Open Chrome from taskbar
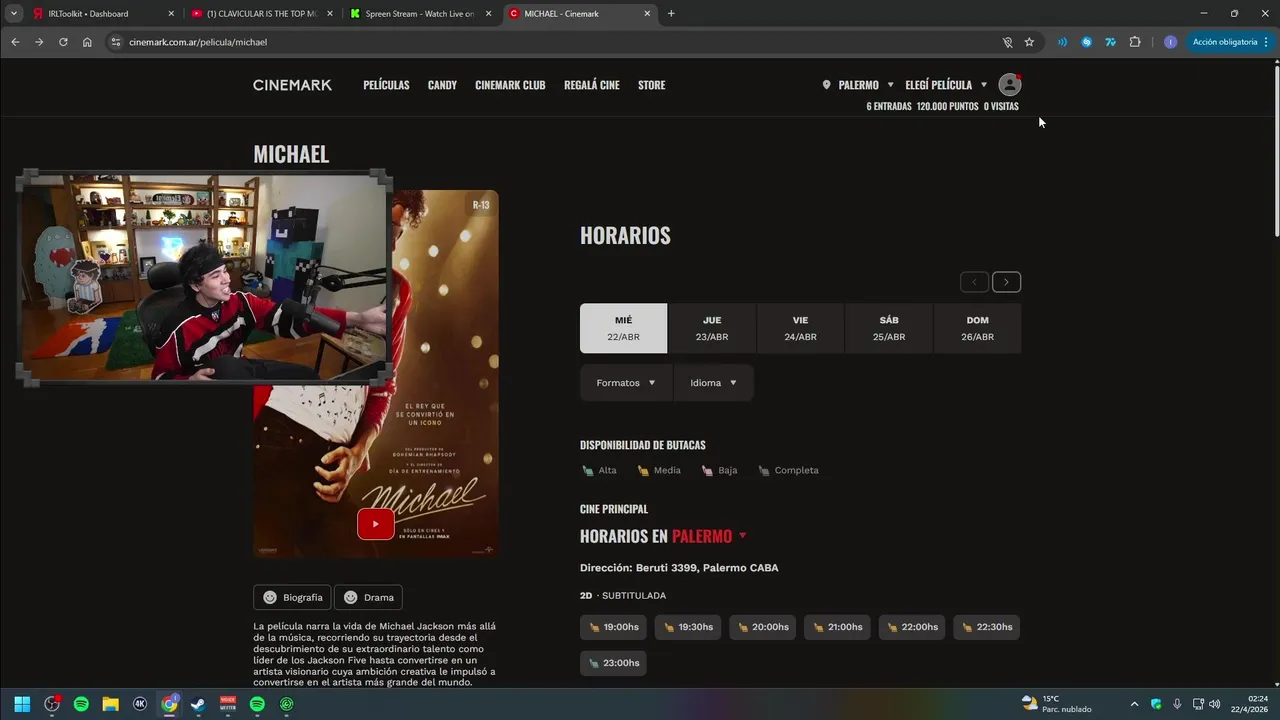The width and height of the screenshot is (1280, 720). pyautogui.click(x=169, y=704)
